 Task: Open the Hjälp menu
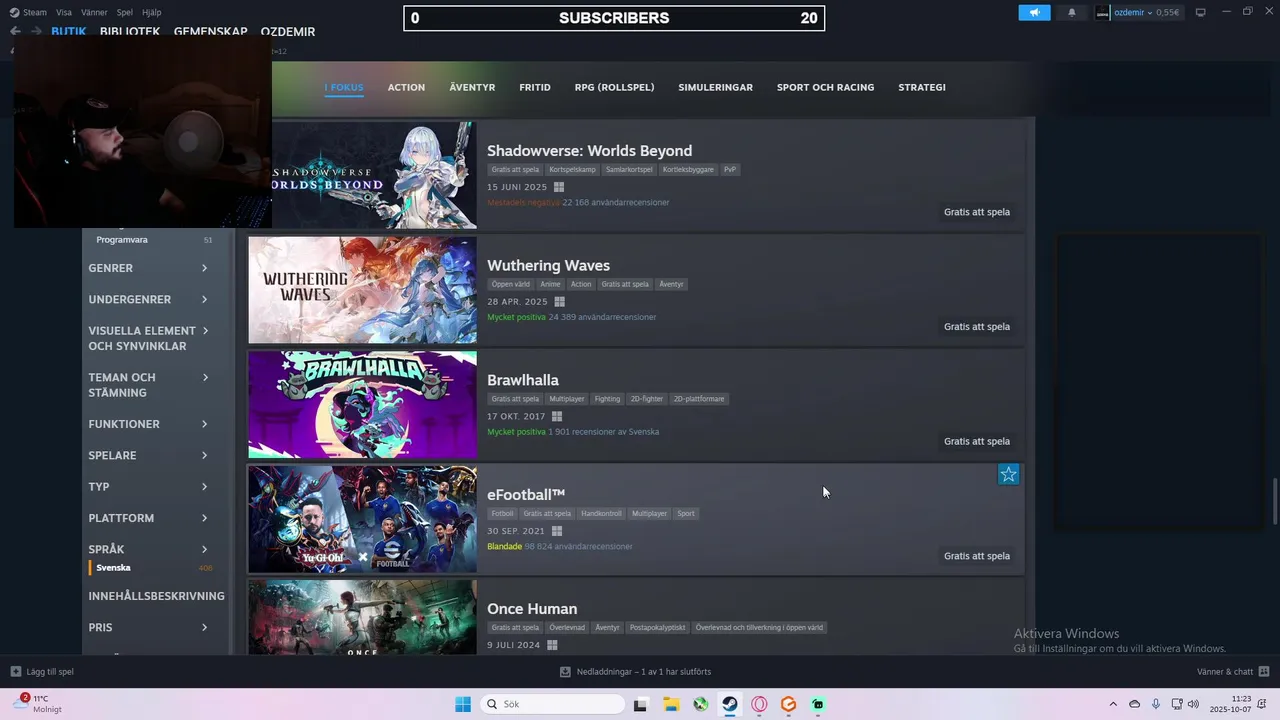pyautogui.click(x=152, y=12)
